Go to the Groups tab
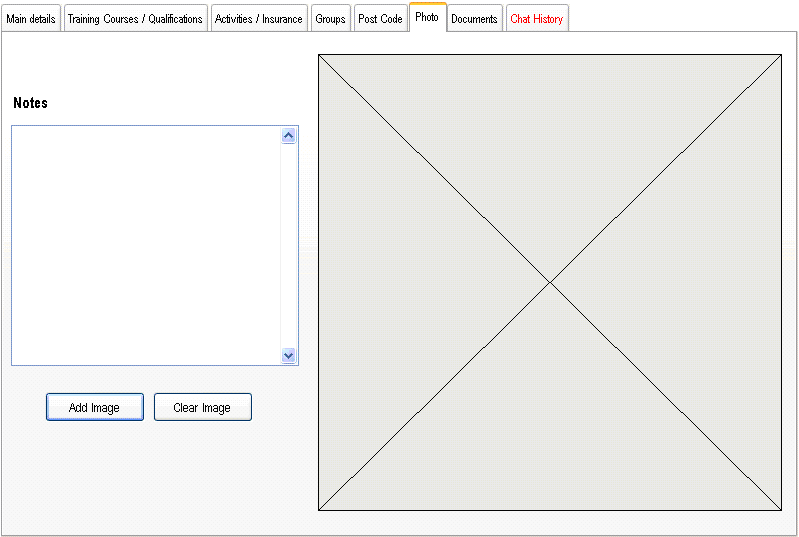 pyautogui.click(x=330, y=19)
